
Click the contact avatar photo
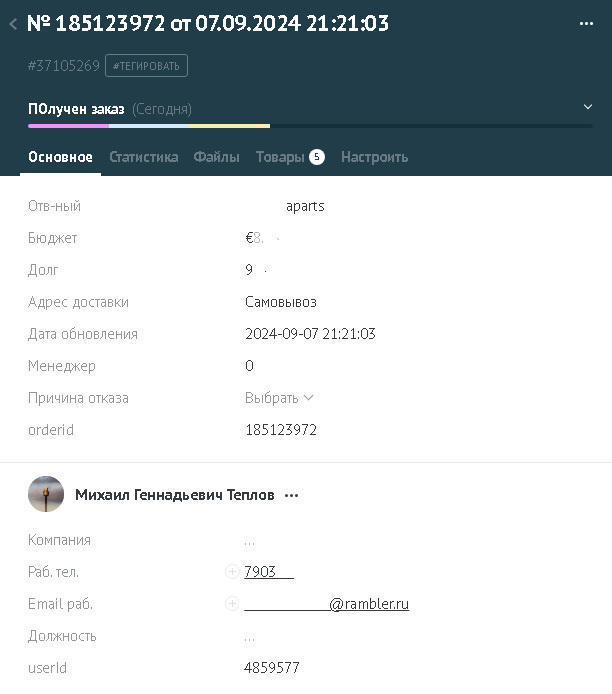(x=46, y=494)
